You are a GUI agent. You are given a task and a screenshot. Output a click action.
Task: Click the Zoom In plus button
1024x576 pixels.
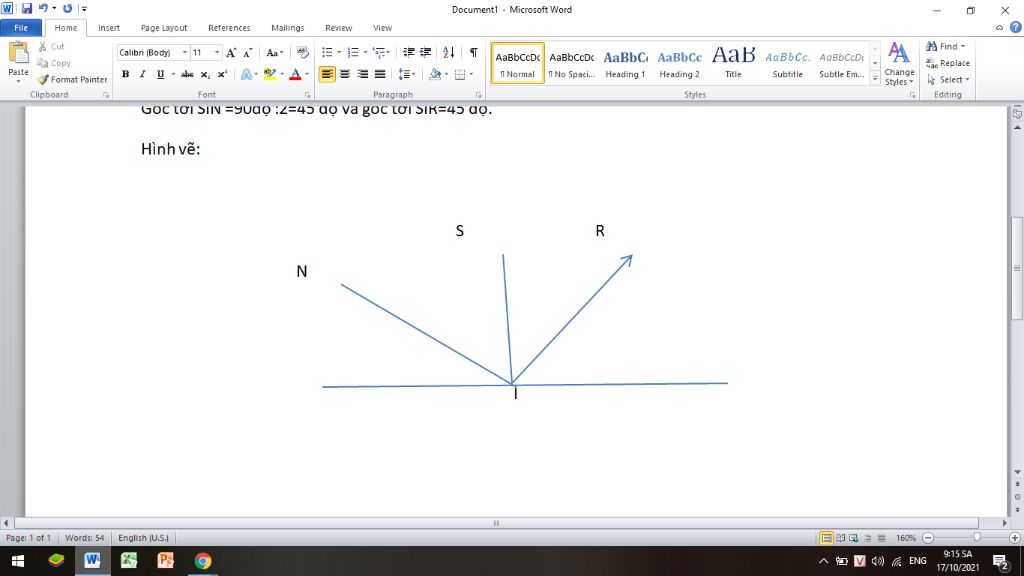(1014, 538)
